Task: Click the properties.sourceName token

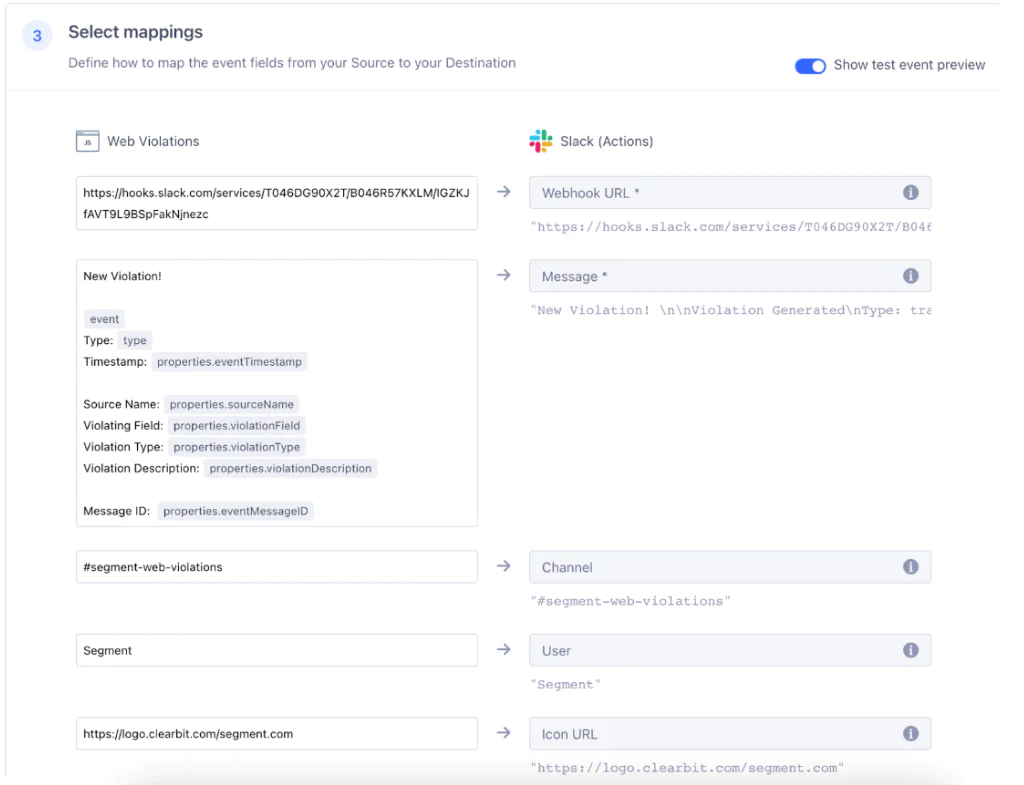Action: (x=232, y=404)
